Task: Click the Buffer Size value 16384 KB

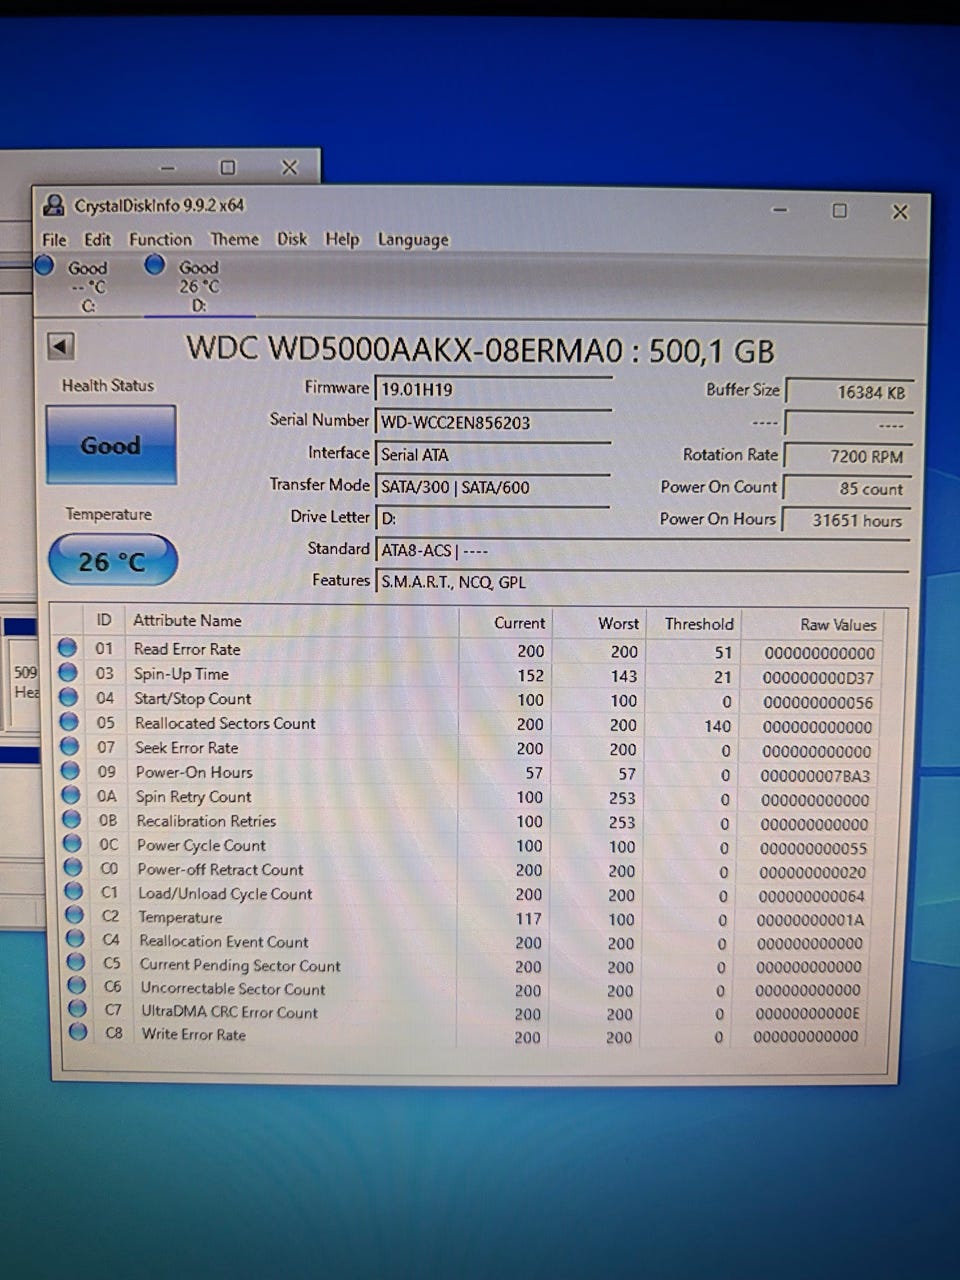Action: click(x=849, y=392)
